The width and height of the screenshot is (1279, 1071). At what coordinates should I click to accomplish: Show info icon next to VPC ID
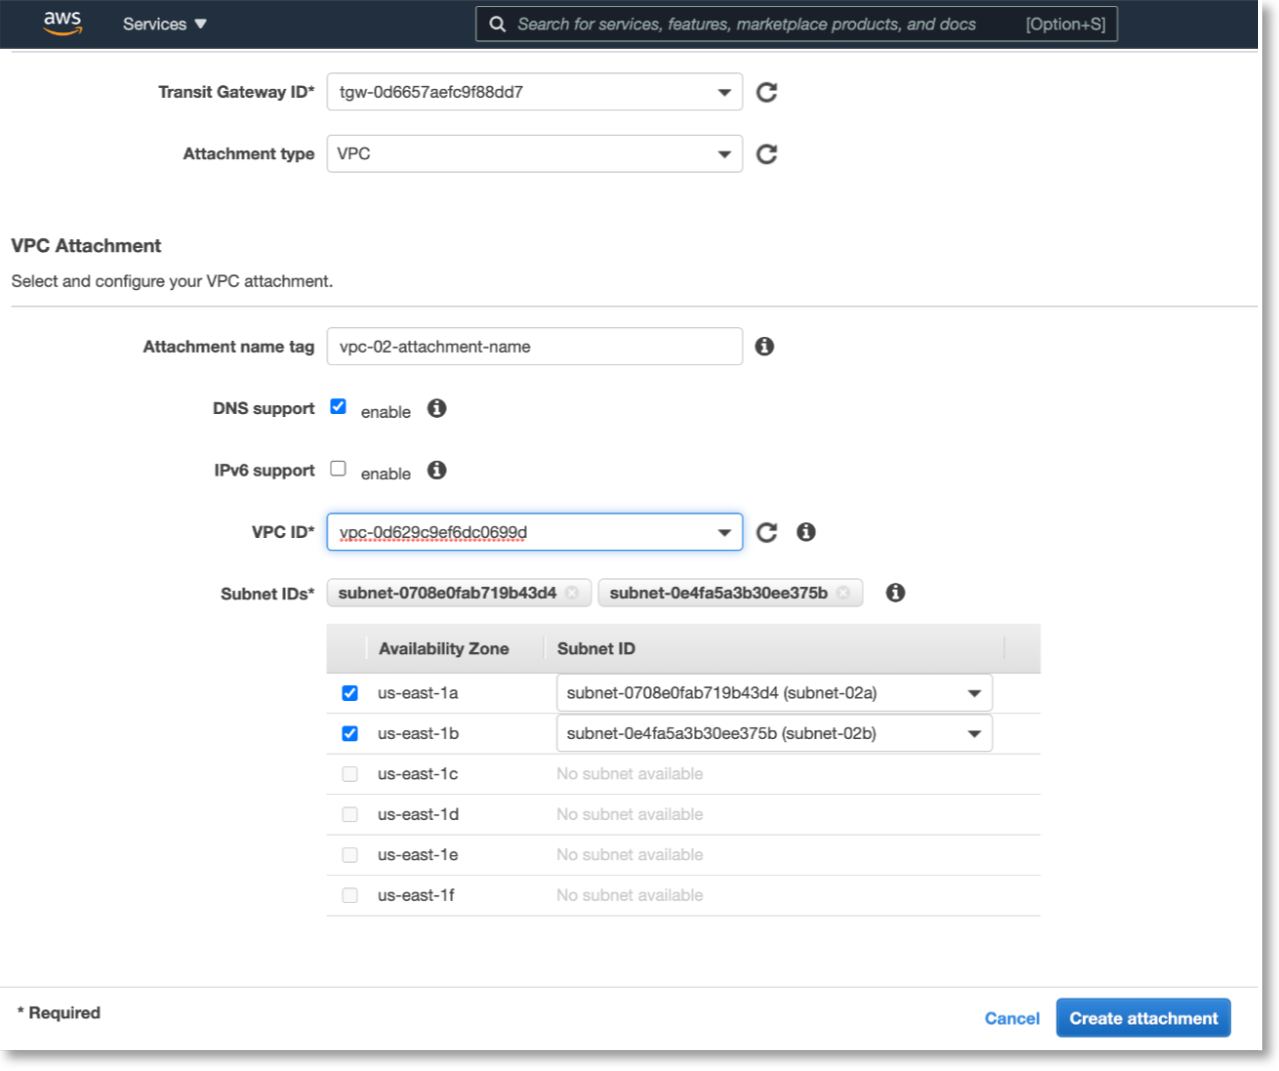click(x=806, y=532)
